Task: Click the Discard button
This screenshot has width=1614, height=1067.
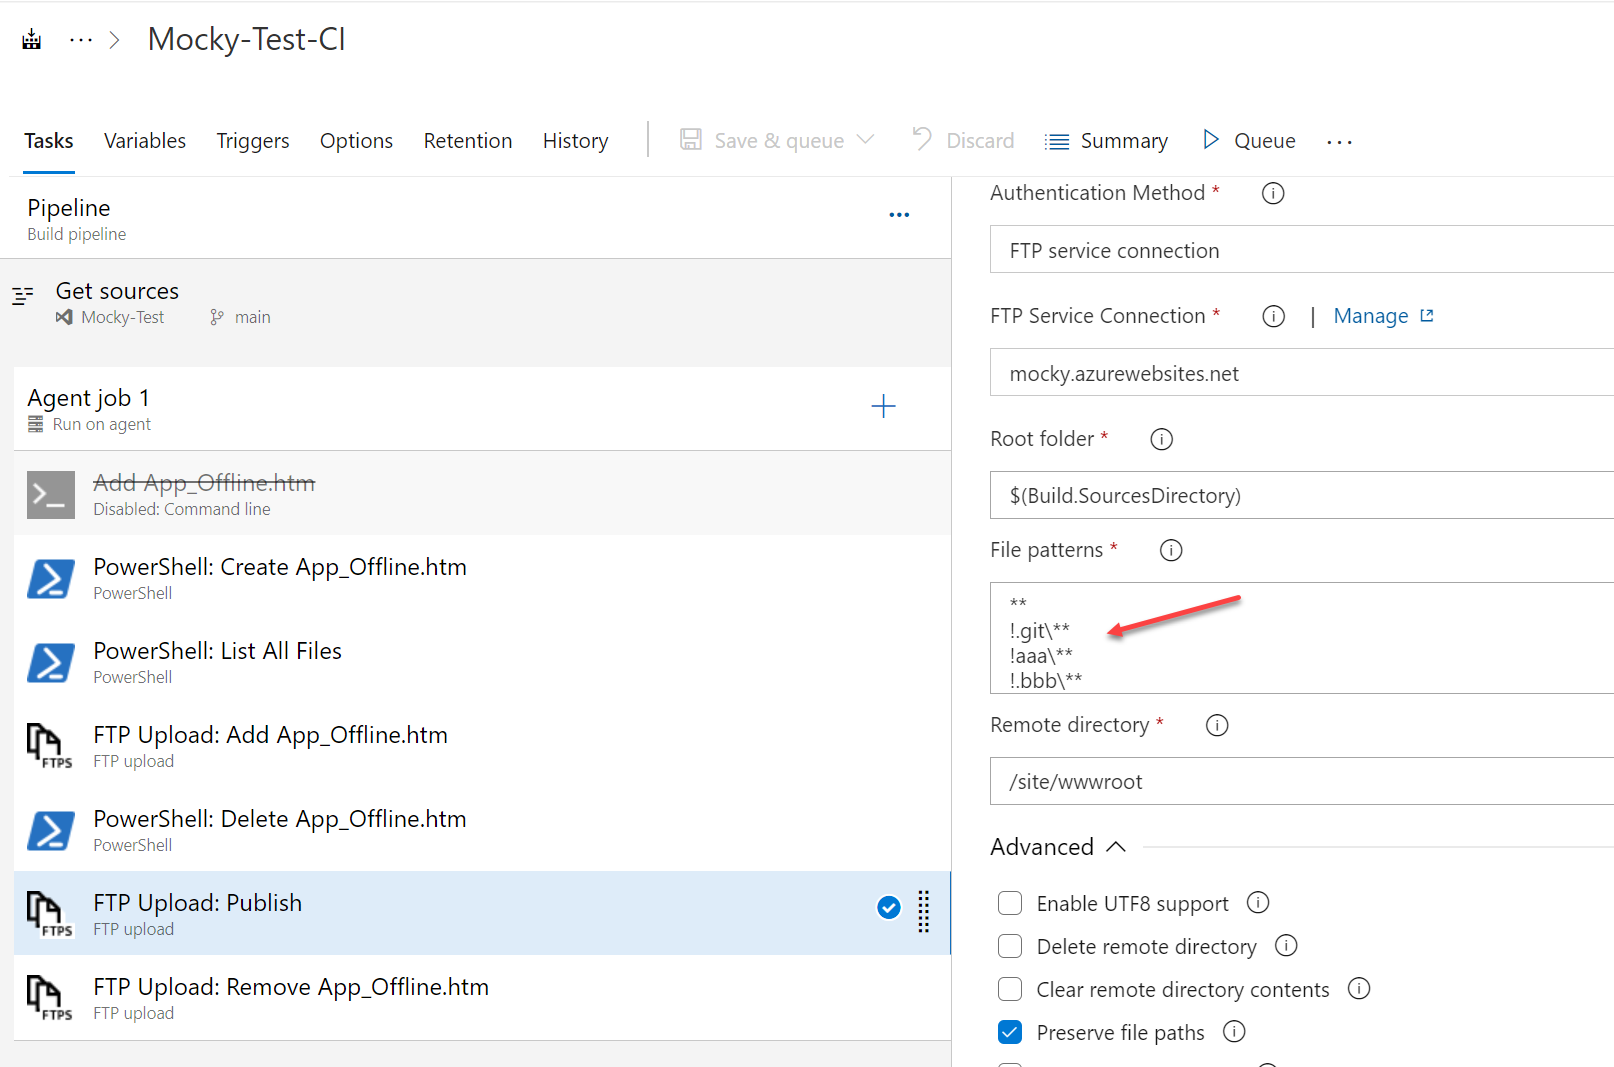Action: point(963,141)
